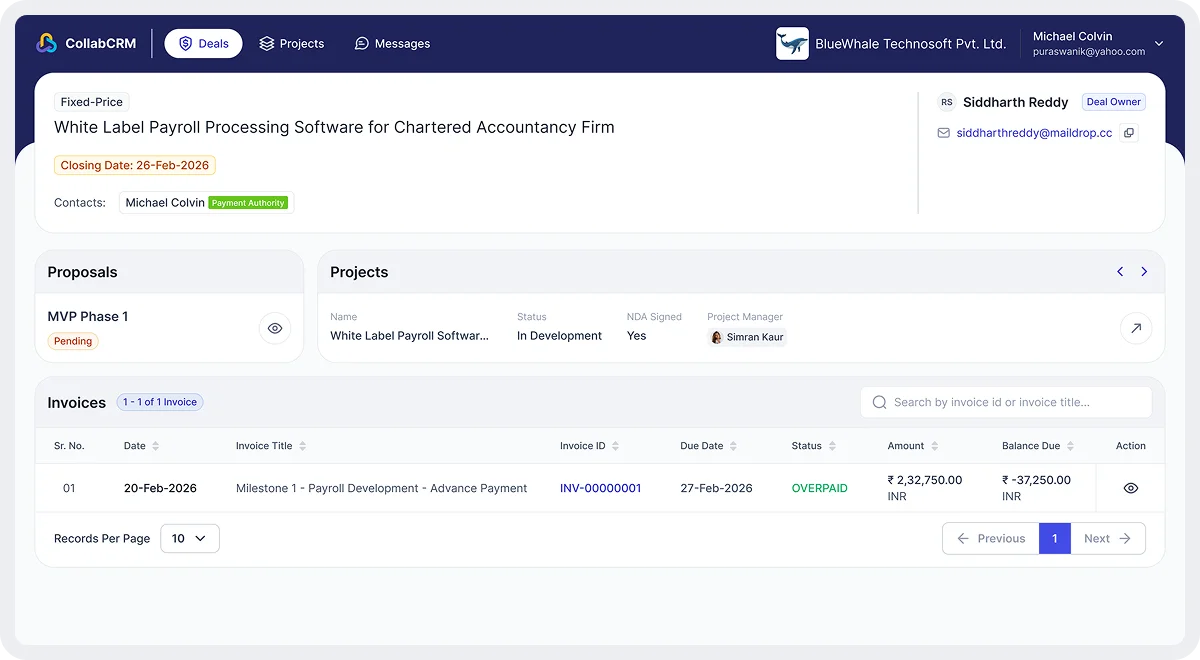Select the Michael Colvin contact chip
The image size is (1200, 660).
[206, 202]
